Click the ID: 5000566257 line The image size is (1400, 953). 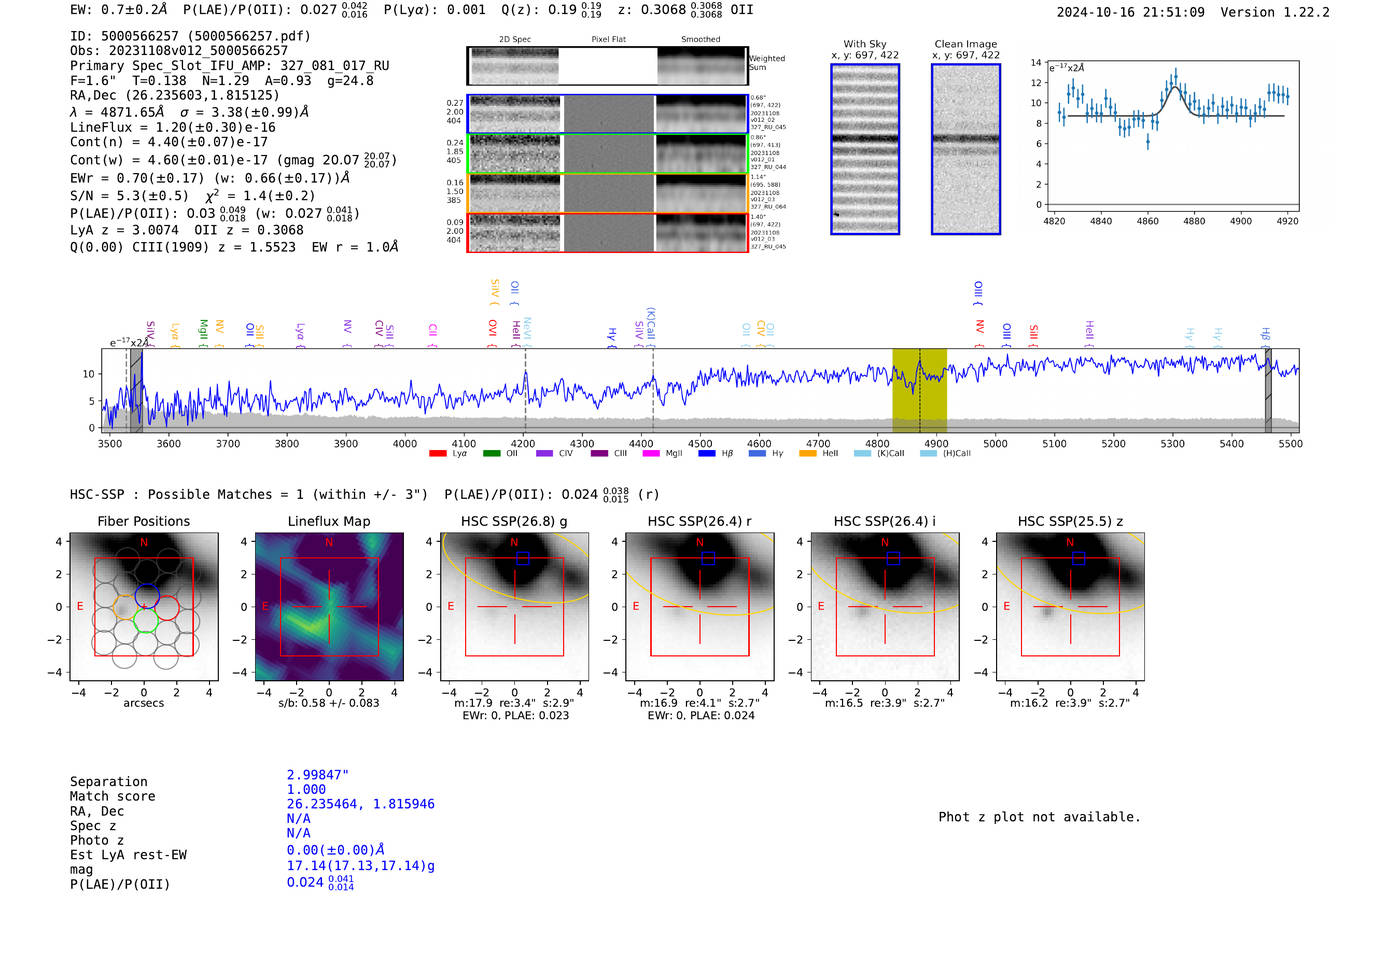pos(190,36)
